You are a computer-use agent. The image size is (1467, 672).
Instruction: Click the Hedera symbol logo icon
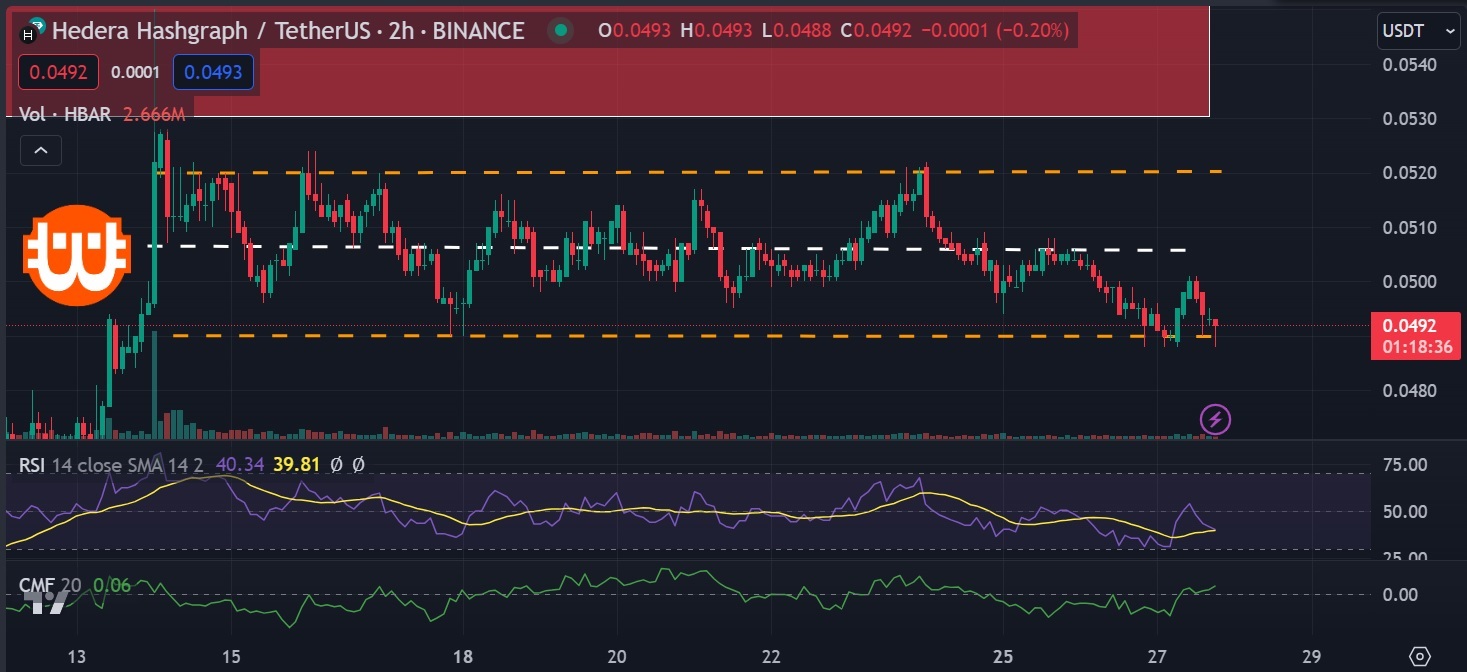33,31
